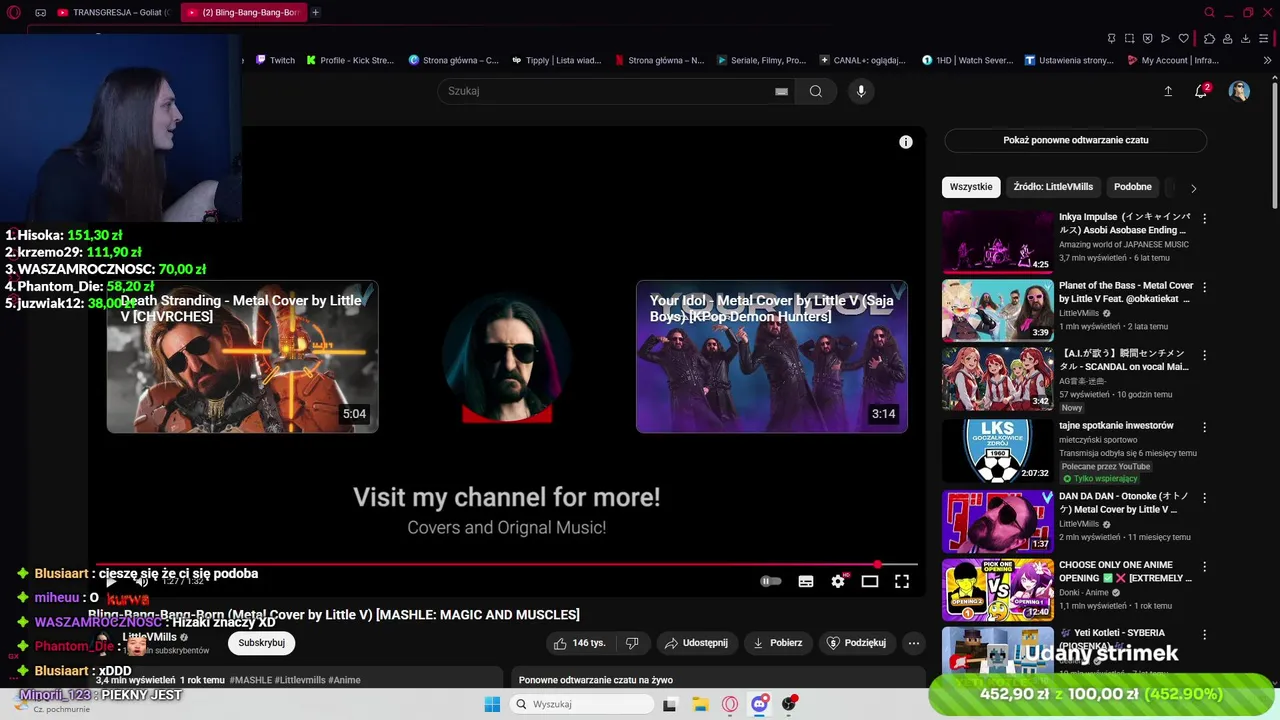Open the CANAL+ bookmark
The image size is (1280, 720).
coord(862,60)
